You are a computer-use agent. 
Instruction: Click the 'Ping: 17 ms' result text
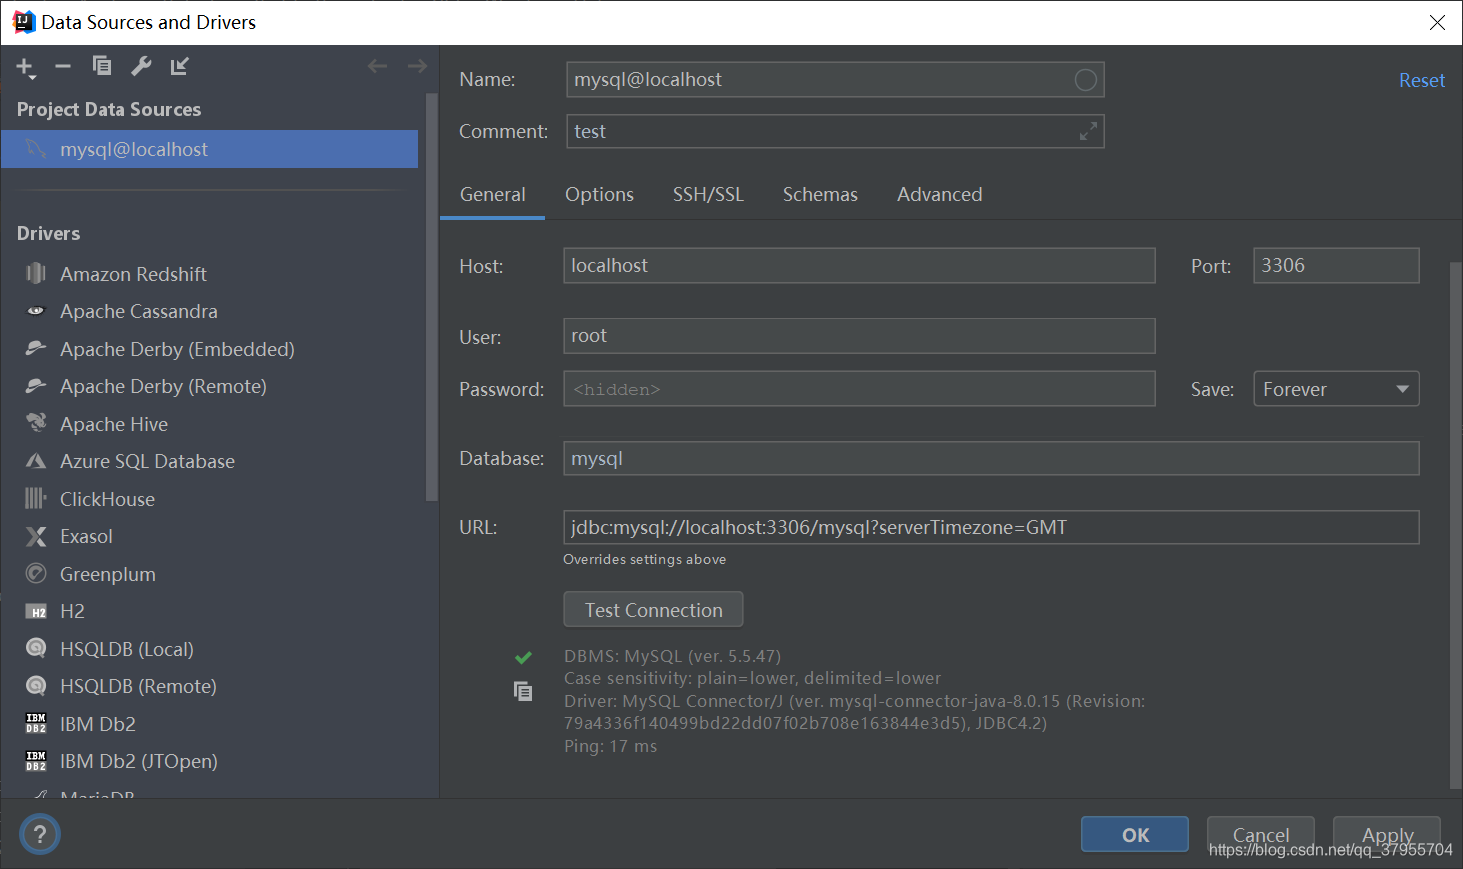(x=610, y=746)
